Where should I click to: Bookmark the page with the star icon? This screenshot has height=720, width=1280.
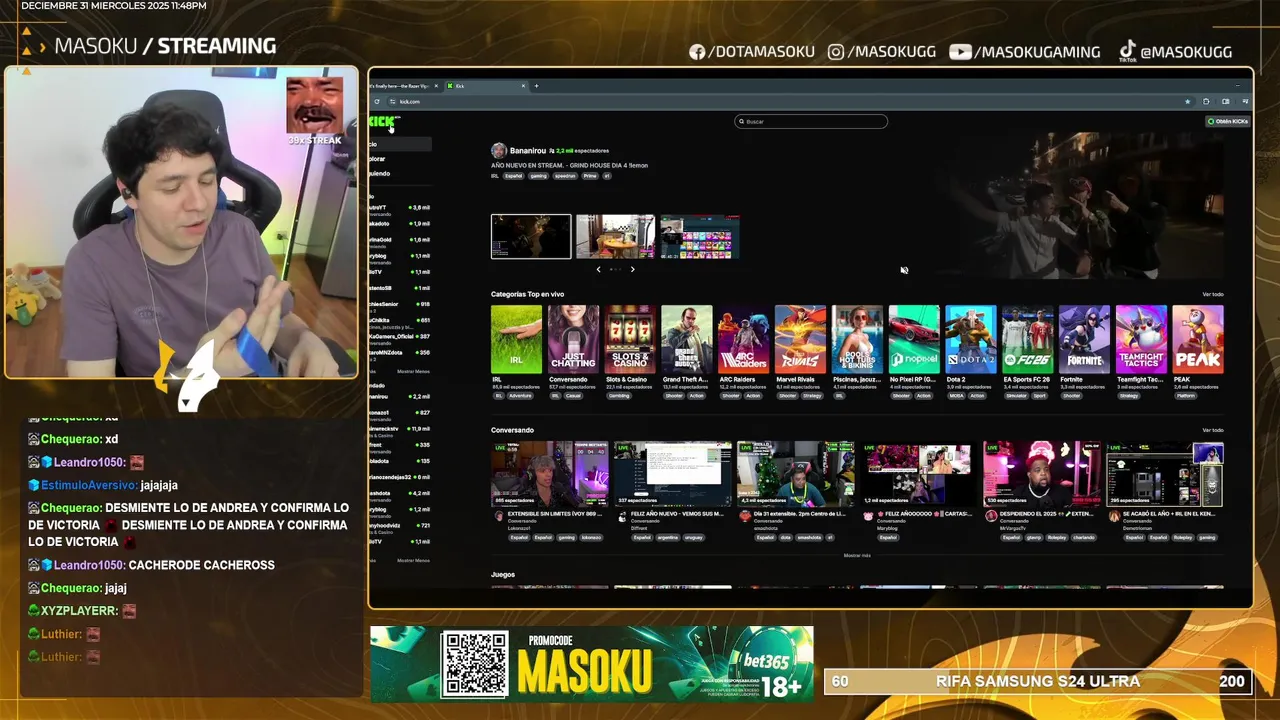click(x=1187, y=101)
